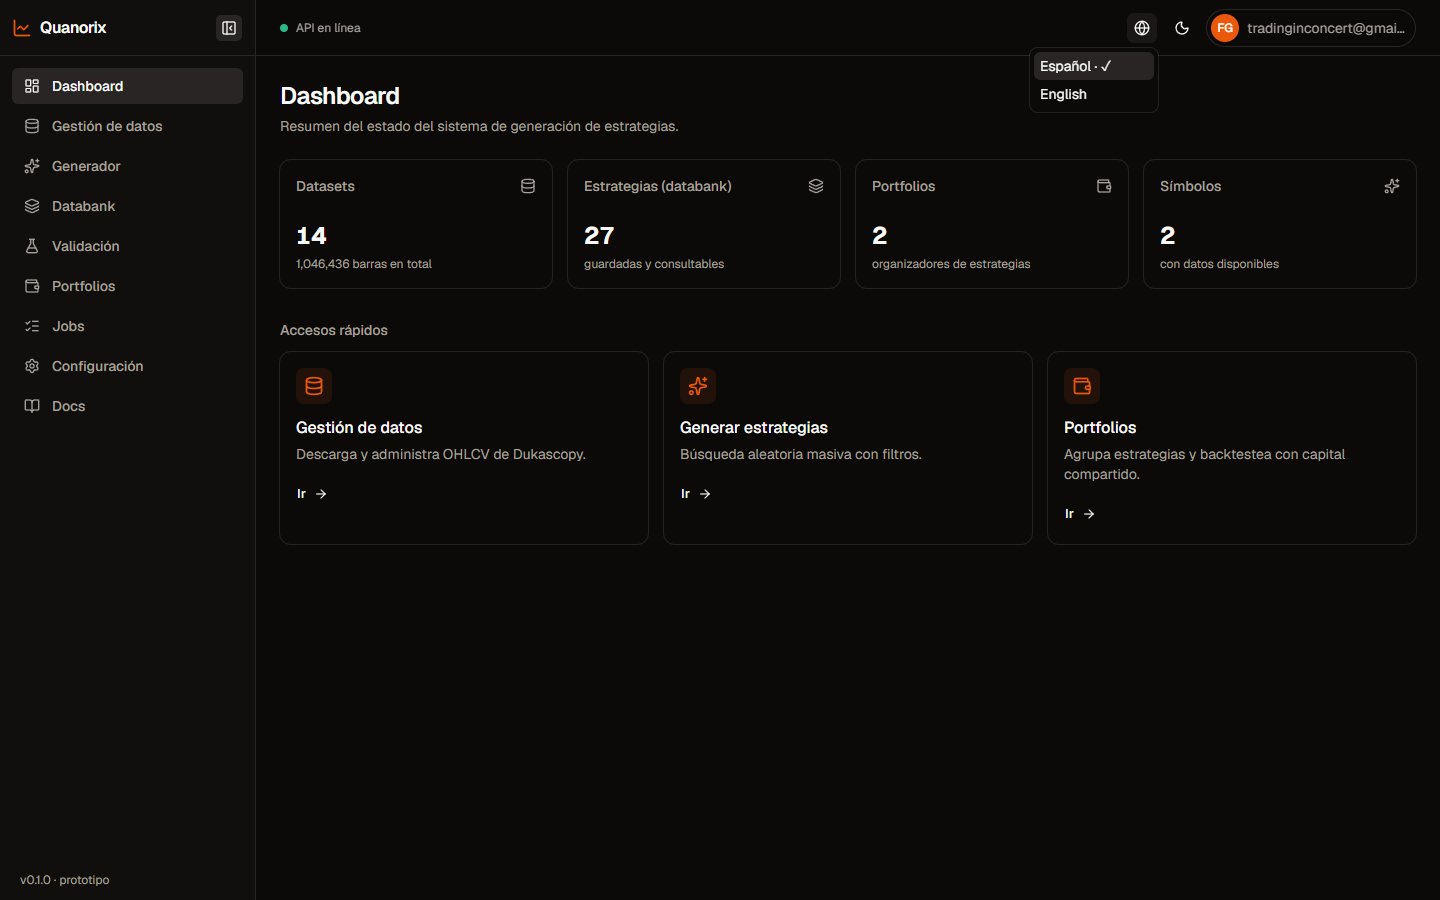The height and width of the screenshot is (900, 1440).
Task: Collapse the sidebar with the panel icon
Action: tap(229, 28)
